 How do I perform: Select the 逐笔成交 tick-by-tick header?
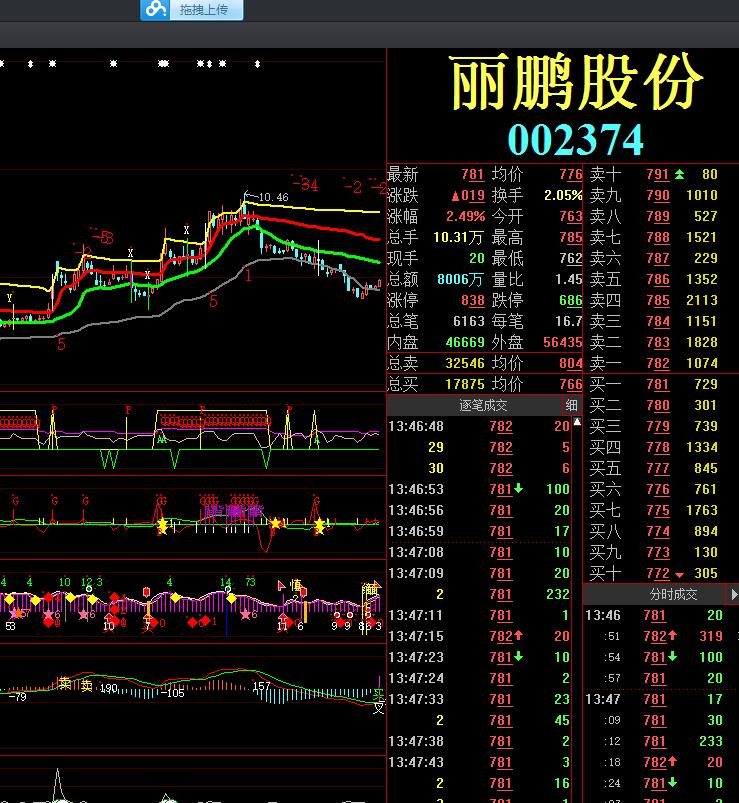pos(483,406)
